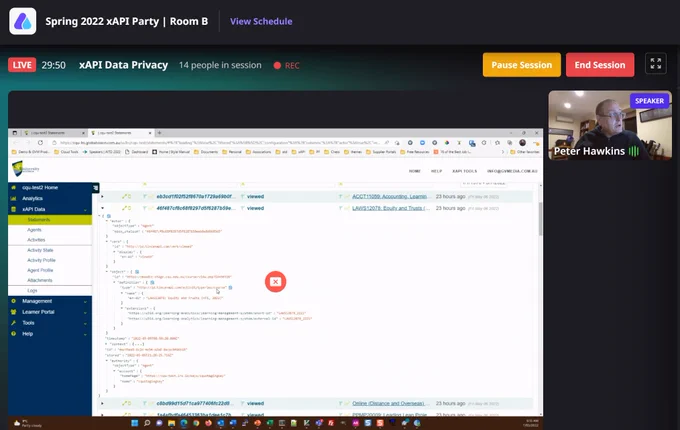
Task: Open a new browser tab with the plus button
Action: [x=159, y=133]
